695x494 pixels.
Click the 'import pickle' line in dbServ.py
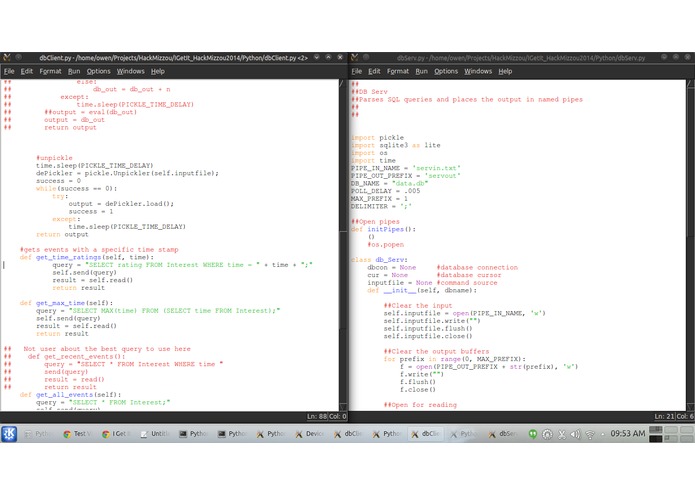click(377, 138)
